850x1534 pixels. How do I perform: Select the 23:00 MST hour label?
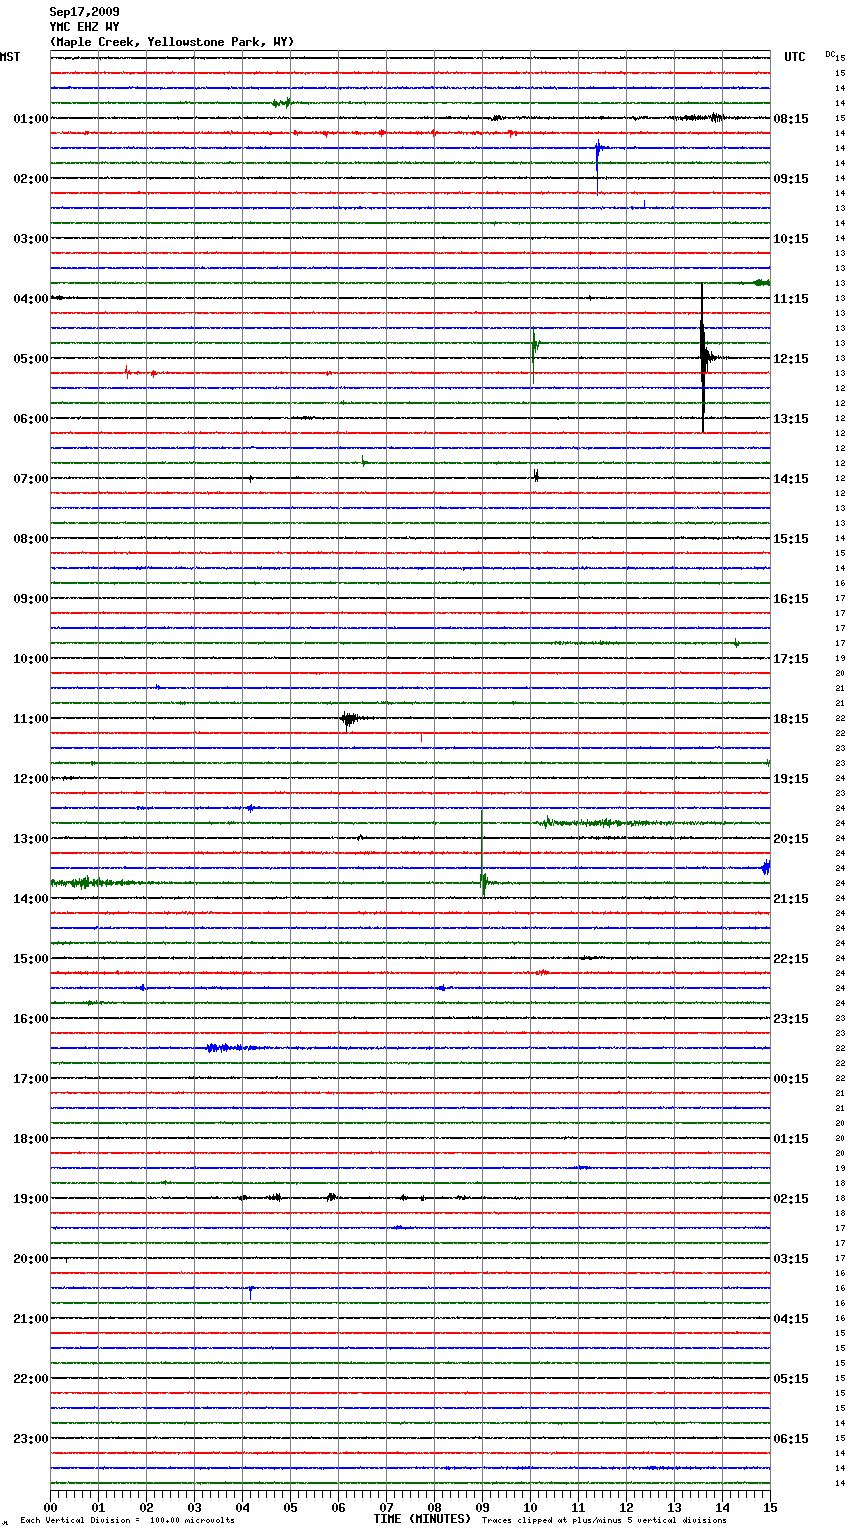point(31,1439)
